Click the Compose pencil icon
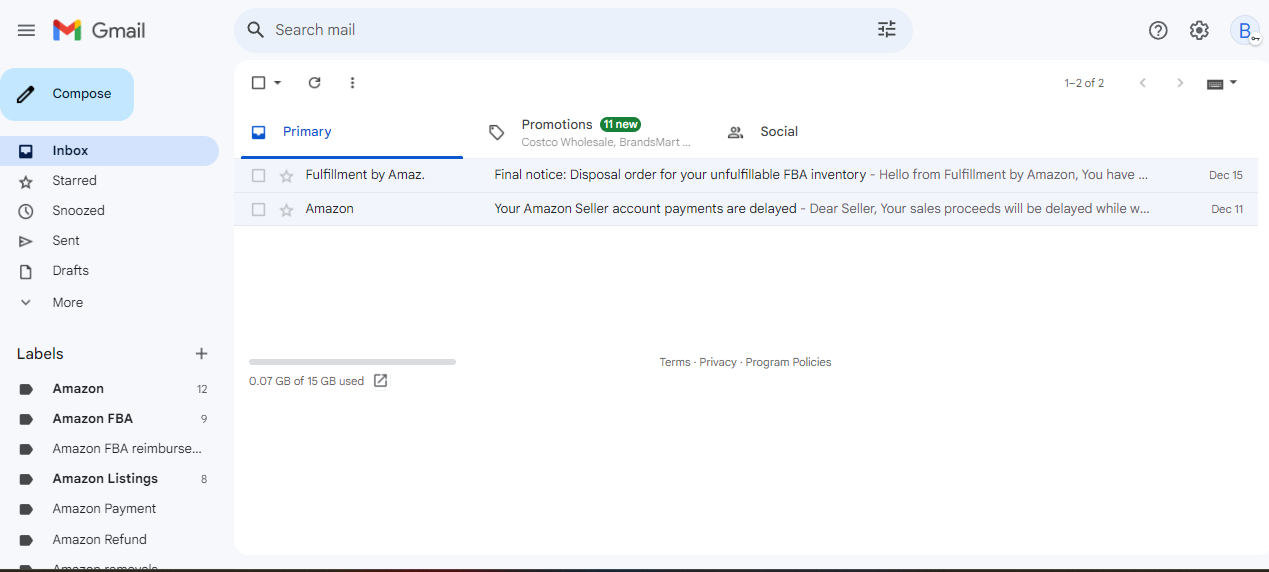The width and height of the screenshot is (1269, 572). (27, 94)
